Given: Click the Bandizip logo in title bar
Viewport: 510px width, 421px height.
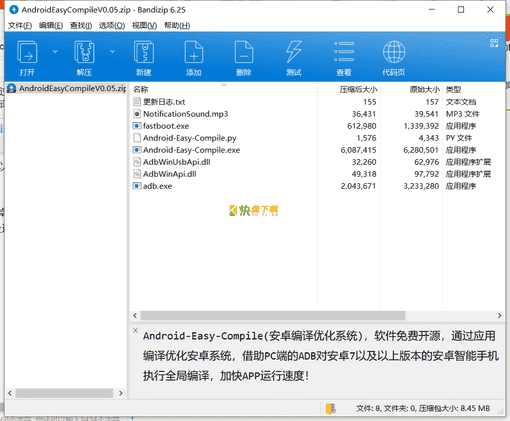Looking at the screenshot, I should (14, 10).
